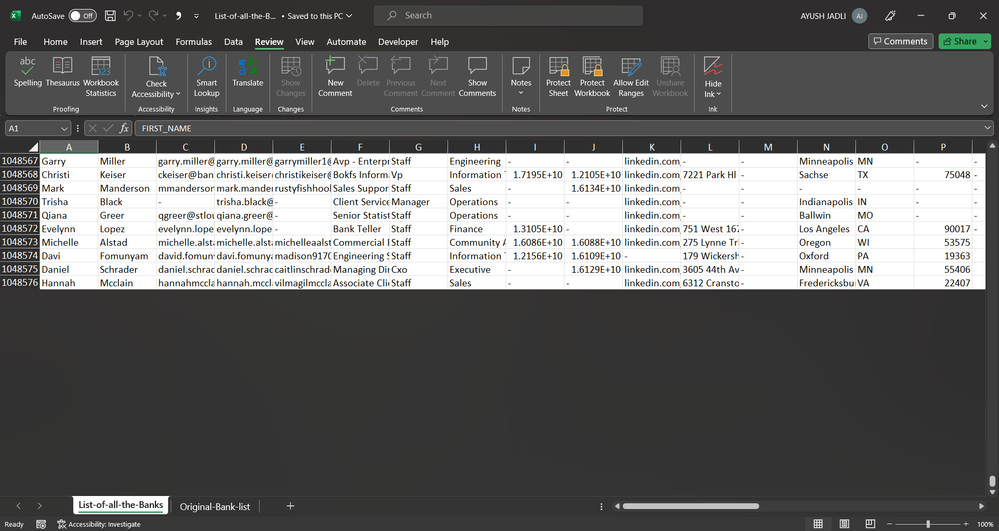Click the 100% zoom level
This screenshot has height=531, width=999.
point(985,524)
